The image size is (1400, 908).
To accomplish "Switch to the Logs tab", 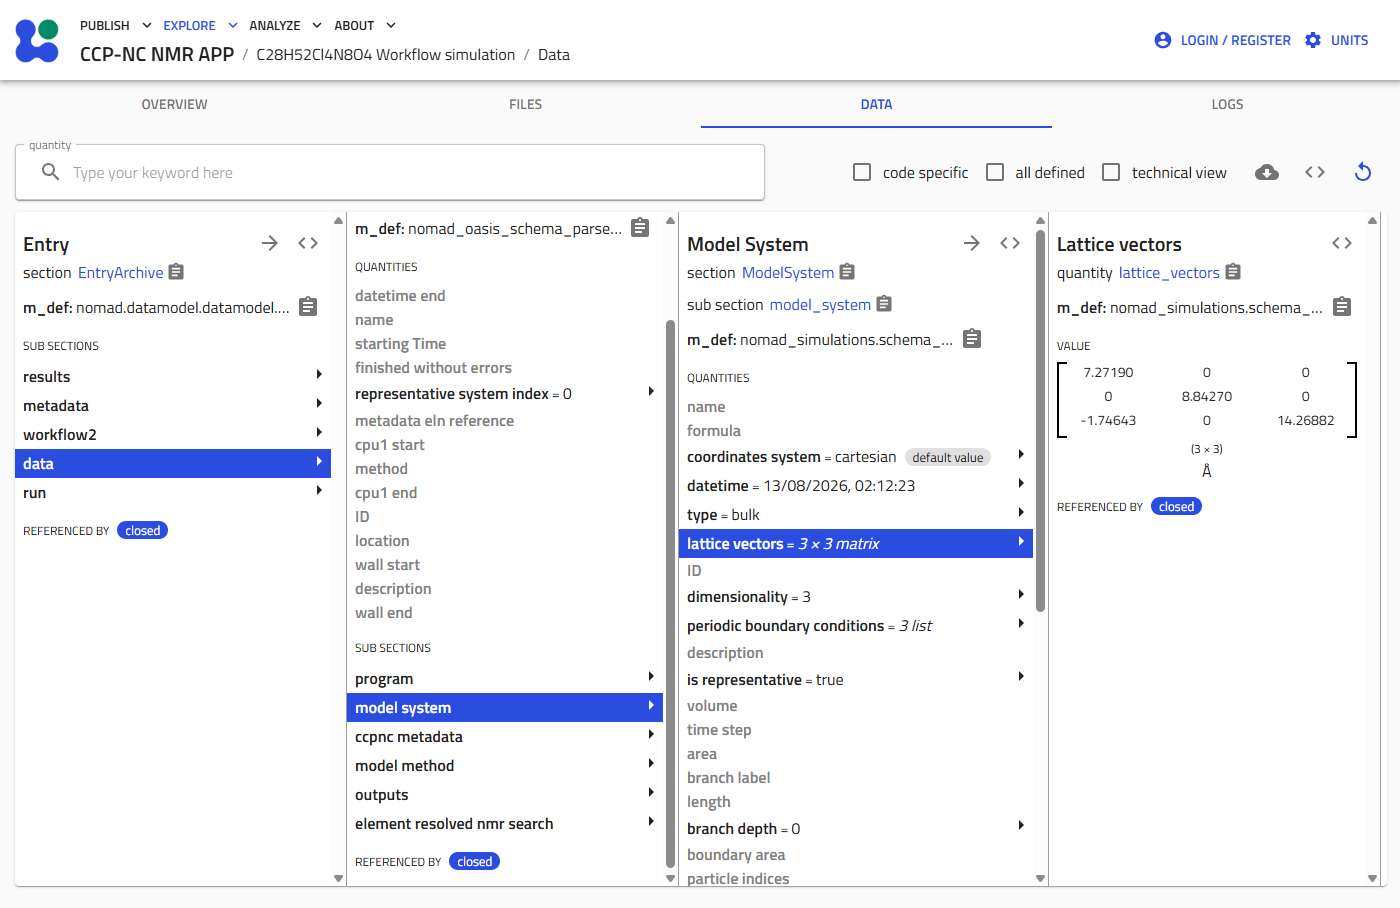I will click(x=1227, y=104).
